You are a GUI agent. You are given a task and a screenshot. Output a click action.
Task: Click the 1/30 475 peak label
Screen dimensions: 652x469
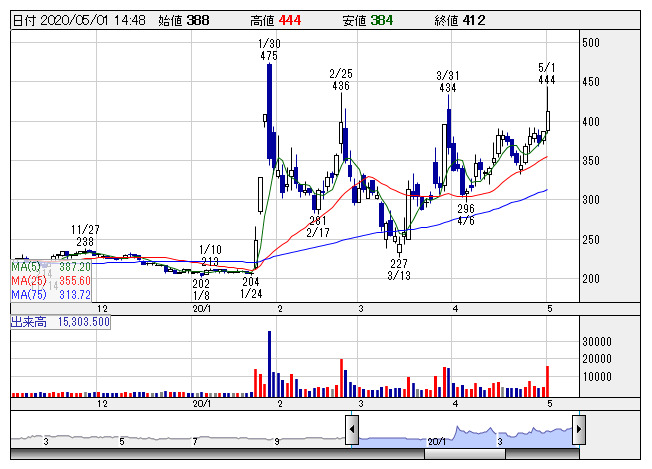269,49
